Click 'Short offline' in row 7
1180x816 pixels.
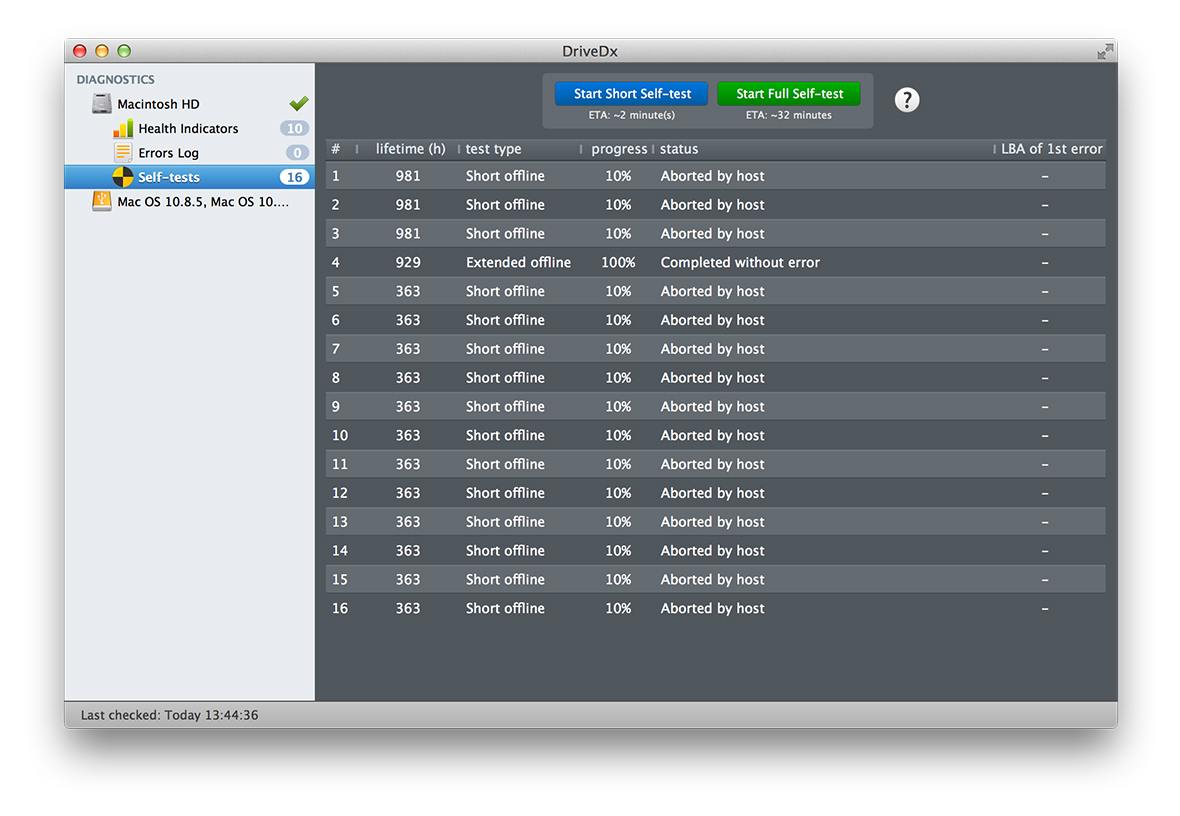click(505, 349)
